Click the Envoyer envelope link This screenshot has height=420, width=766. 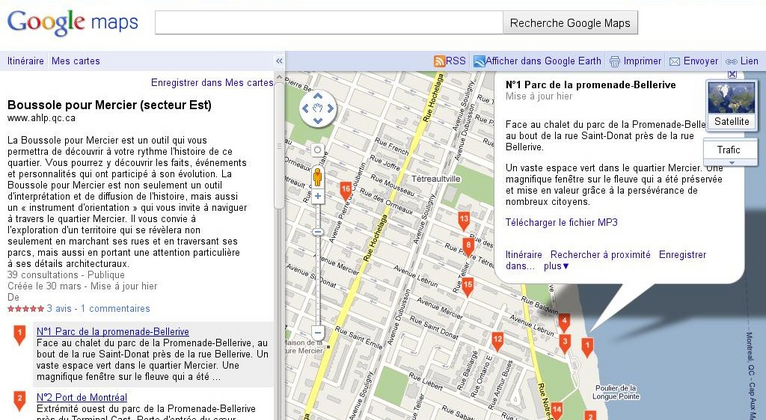click(x=694, y=61)
